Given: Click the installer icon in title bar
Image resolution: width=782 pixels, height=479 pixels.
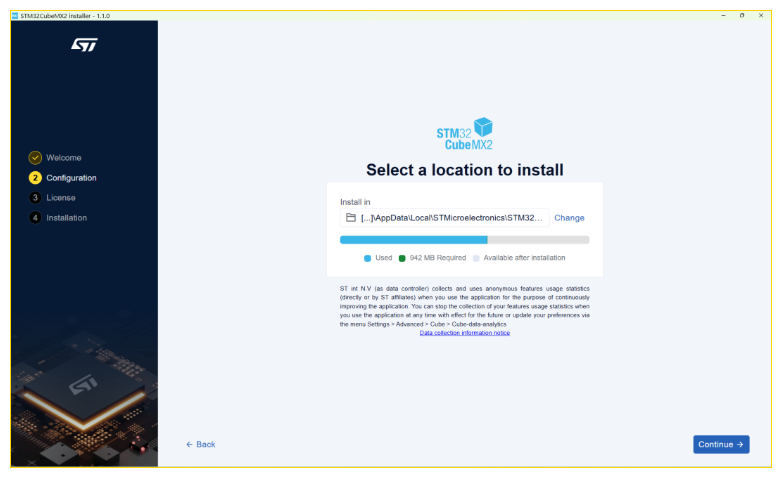Looking at the screenshot, I should click(x=15, y=15).
